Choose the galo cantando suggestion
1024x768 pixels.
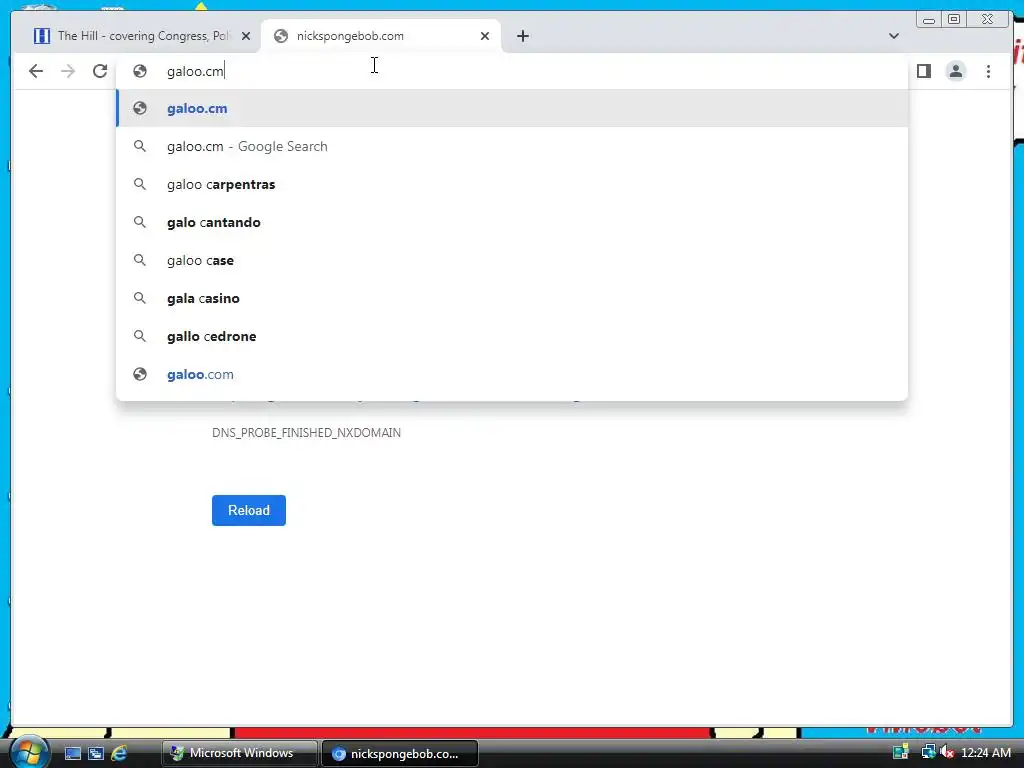[512, 222]
